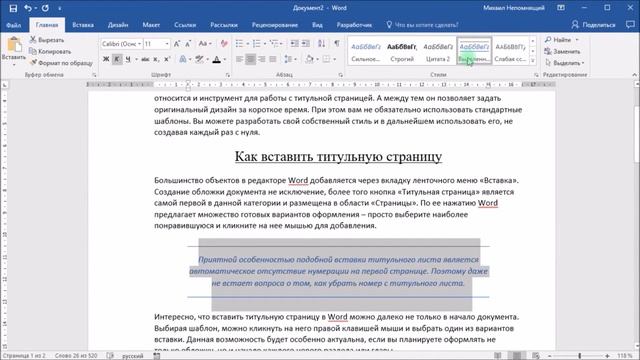
Task: Open Выделить select dropdown
Action: coord(564,63)
